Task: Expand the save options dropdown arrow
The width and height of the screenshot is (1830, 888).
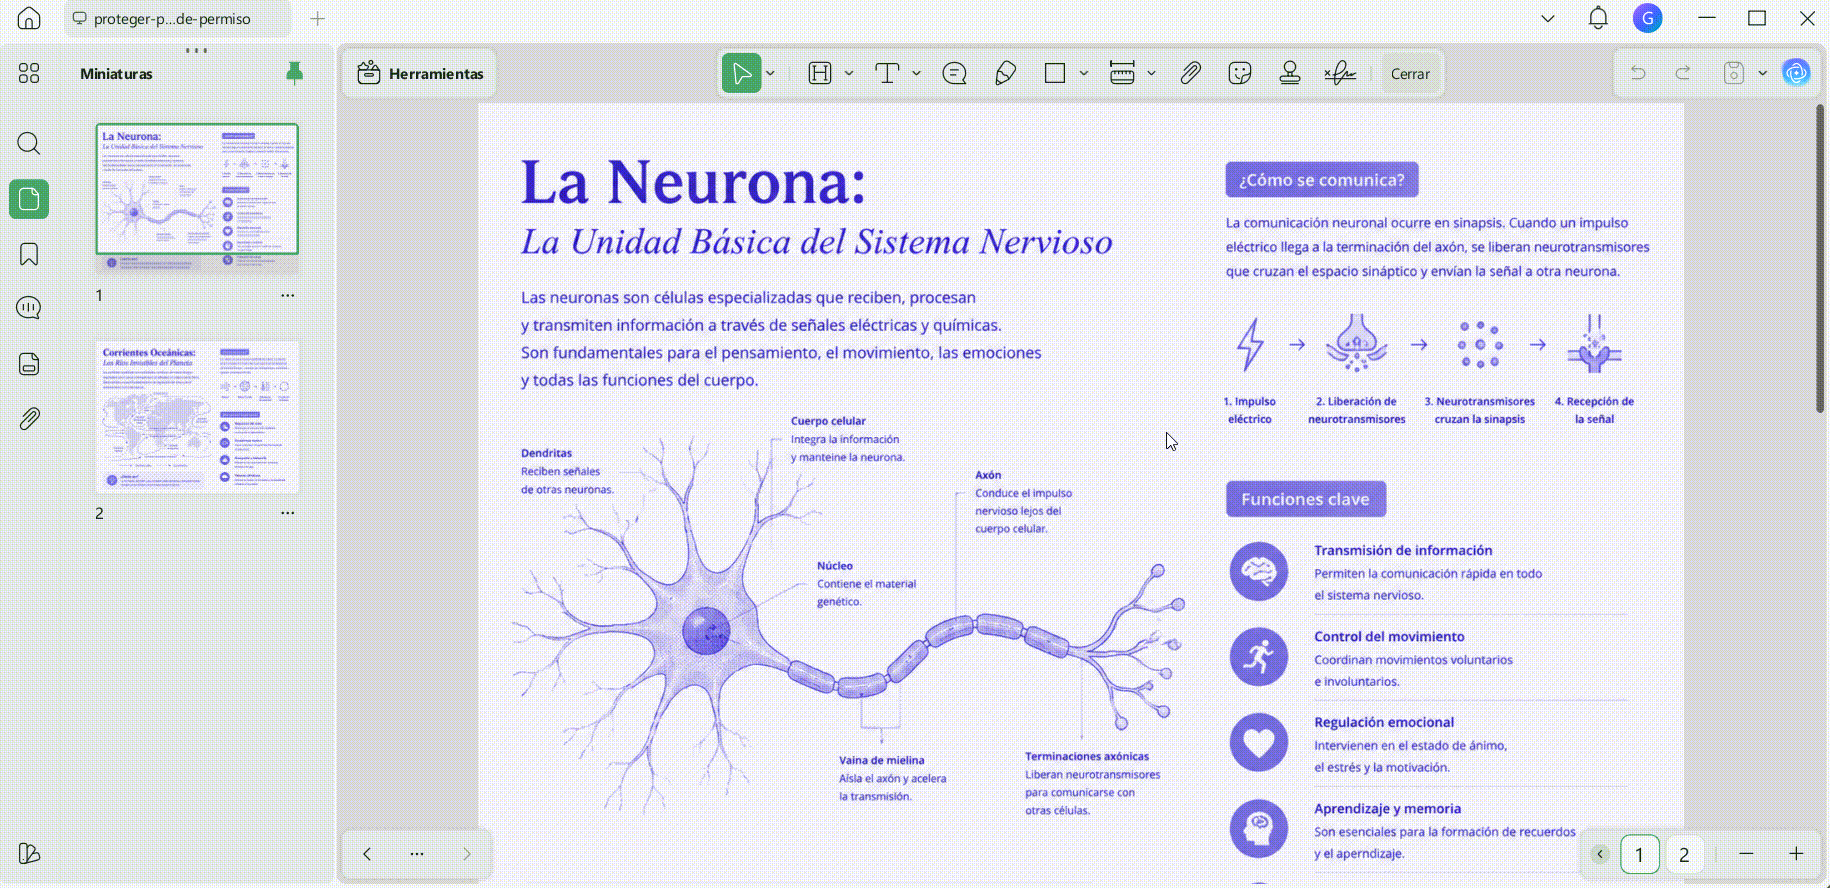Action: coord(1762,73)
